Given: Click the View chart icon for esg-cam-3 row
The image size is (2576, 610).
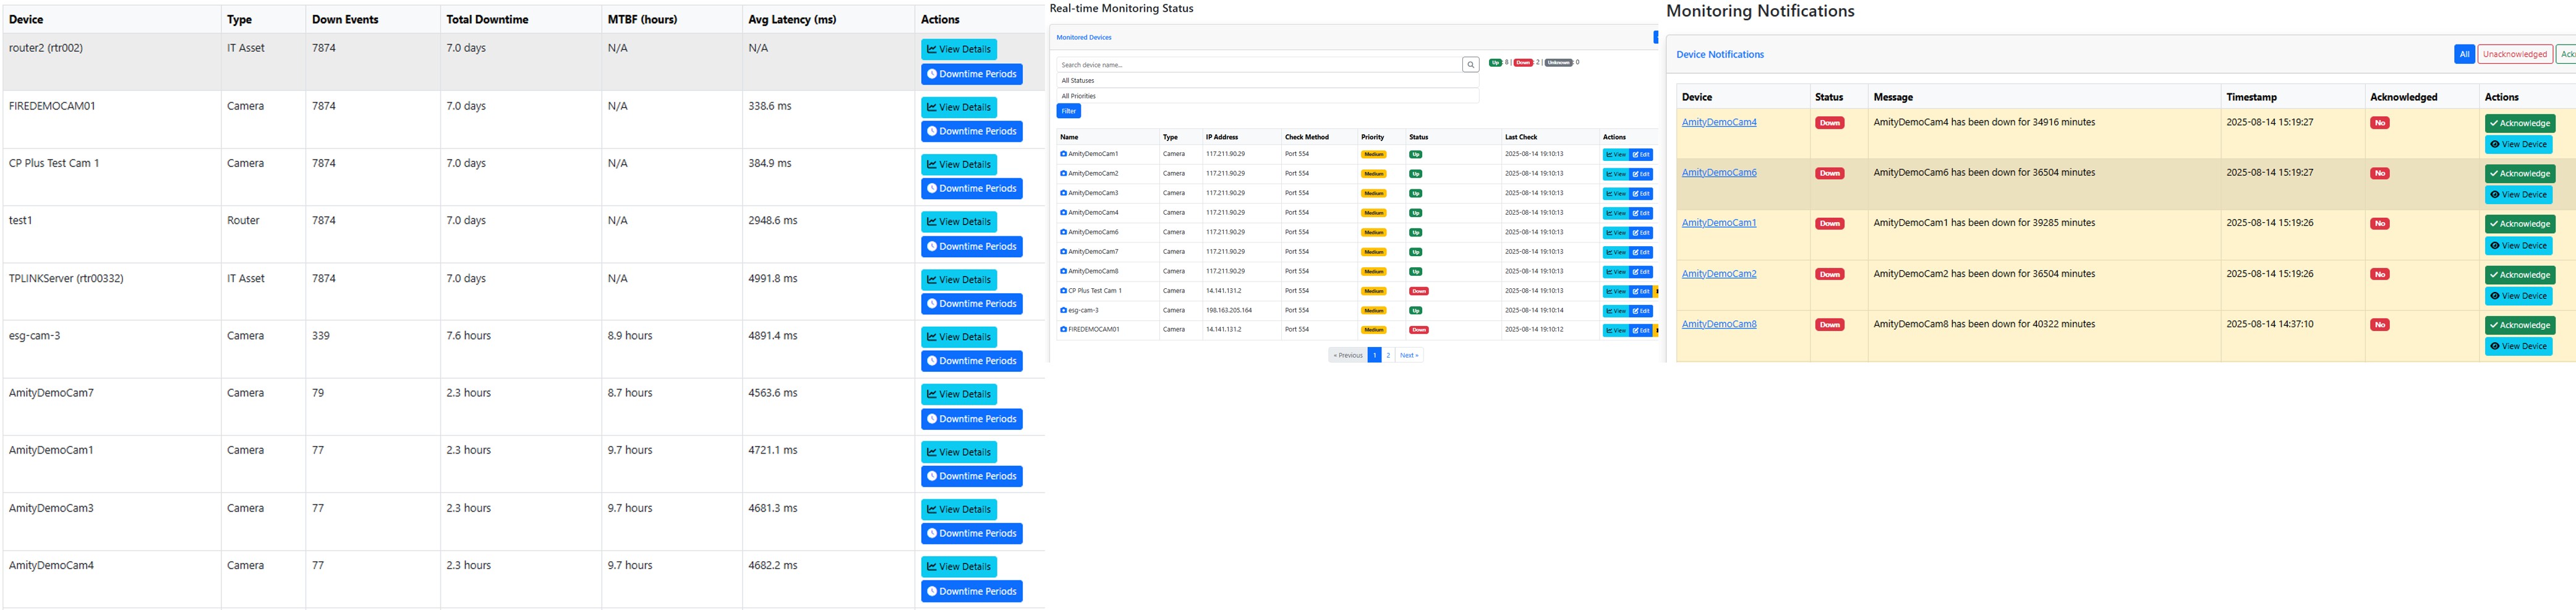Looking at the screenshot, I should [1610, 311].
